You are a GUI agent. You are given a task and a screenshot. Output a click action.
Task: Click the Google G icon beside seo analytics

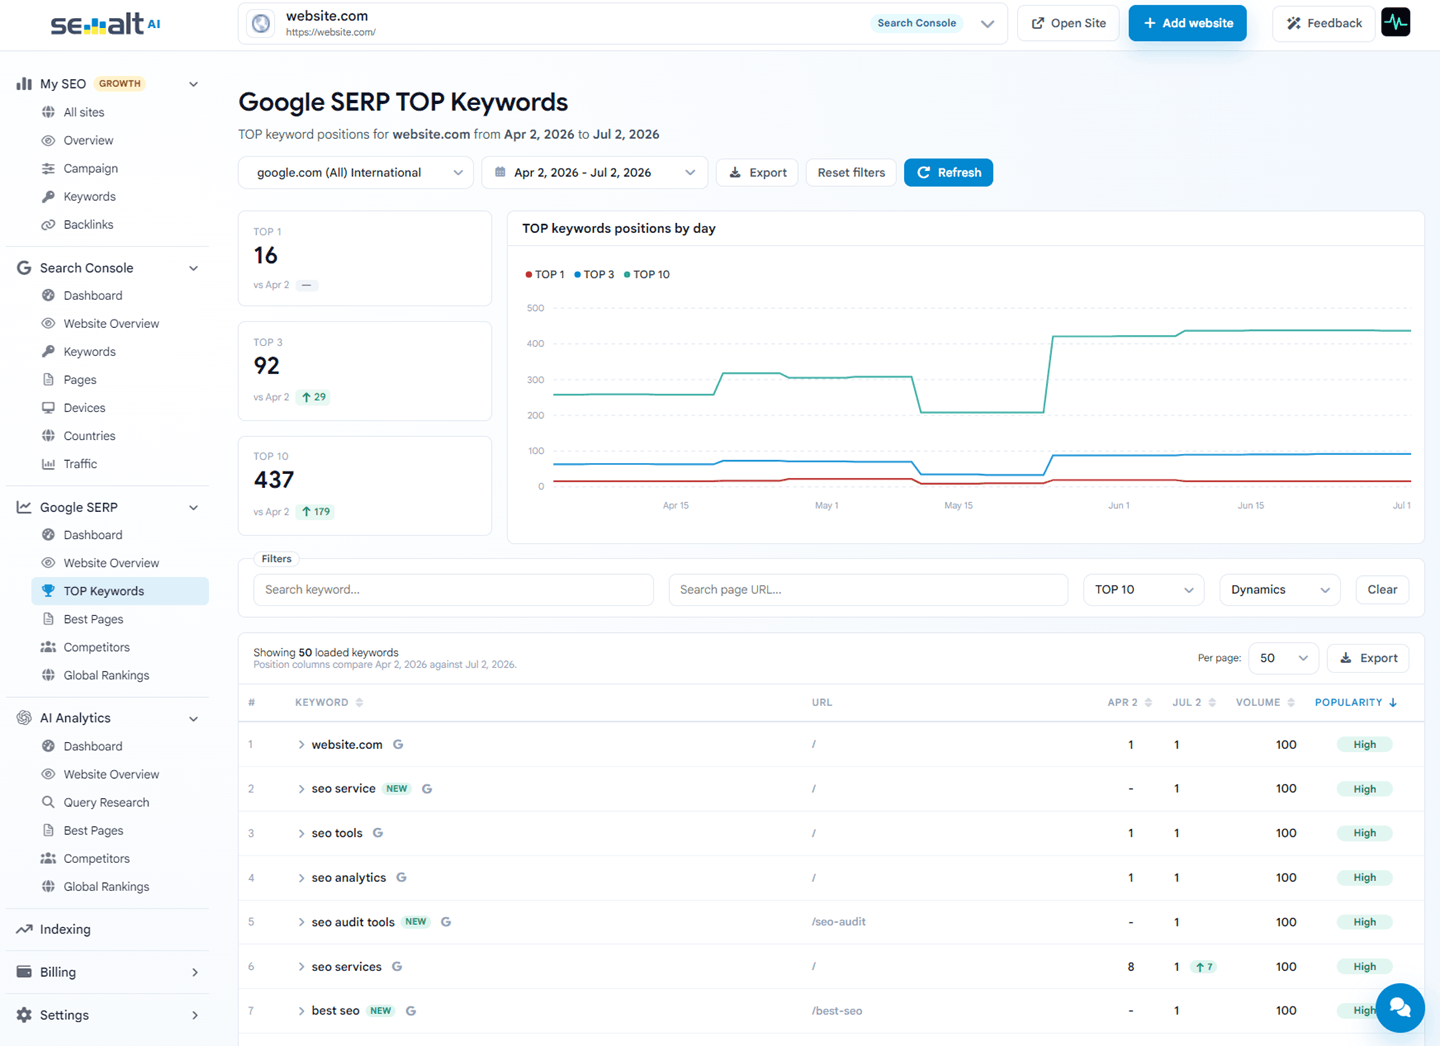point(401,877)
